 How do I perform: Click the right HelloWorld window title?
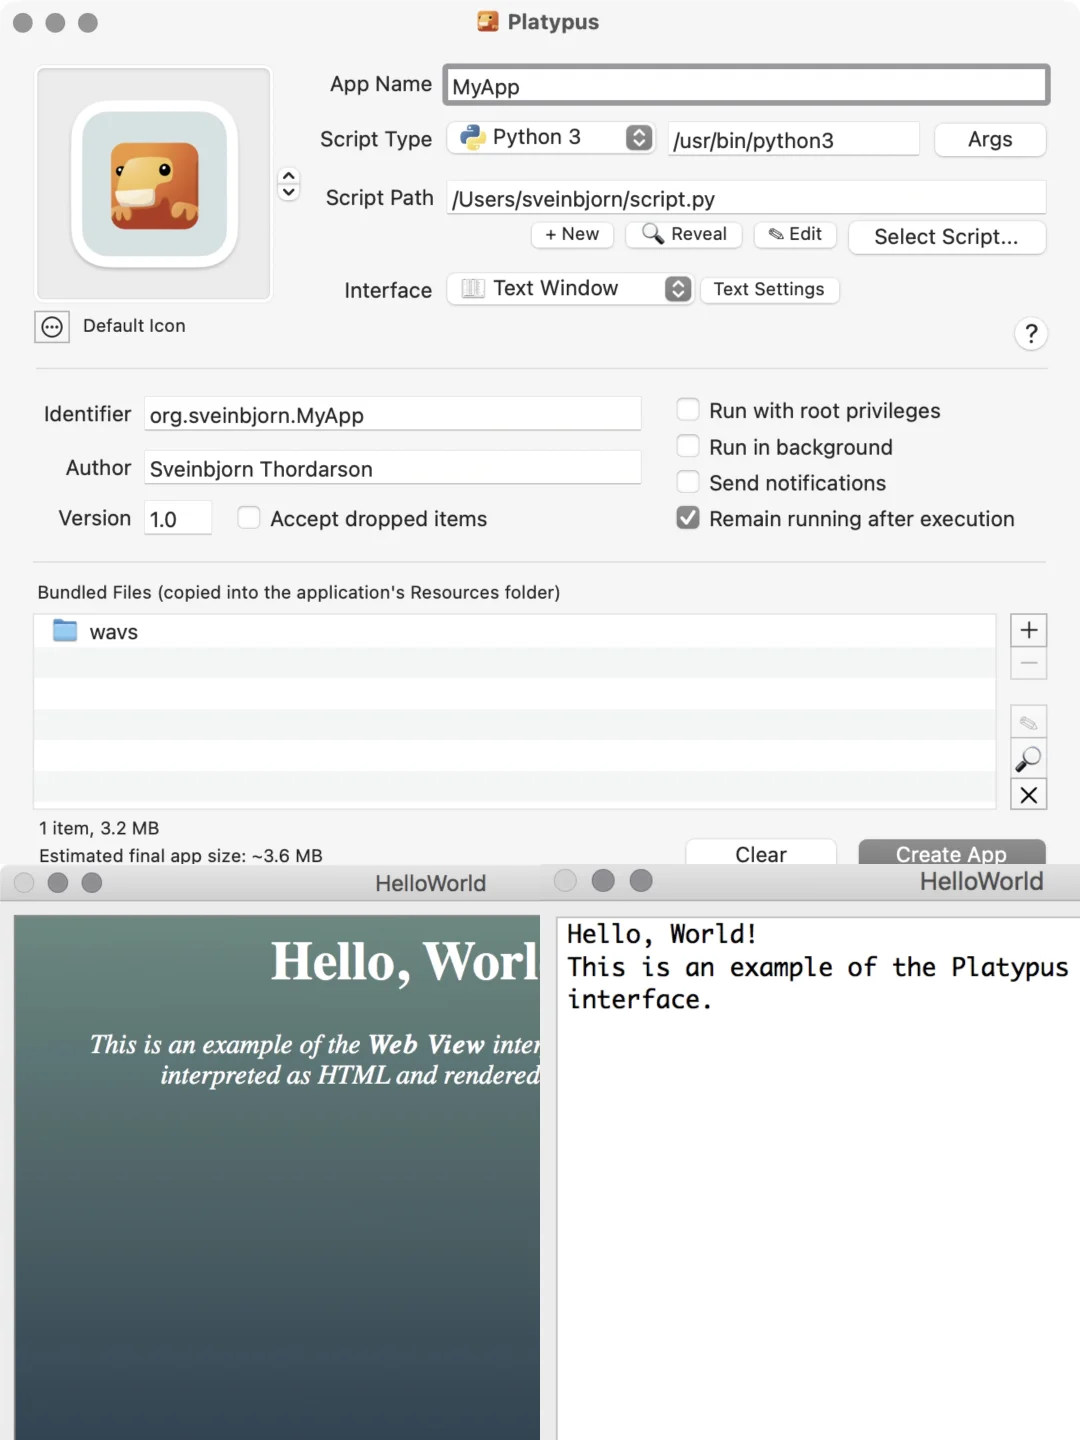point(982,881)
